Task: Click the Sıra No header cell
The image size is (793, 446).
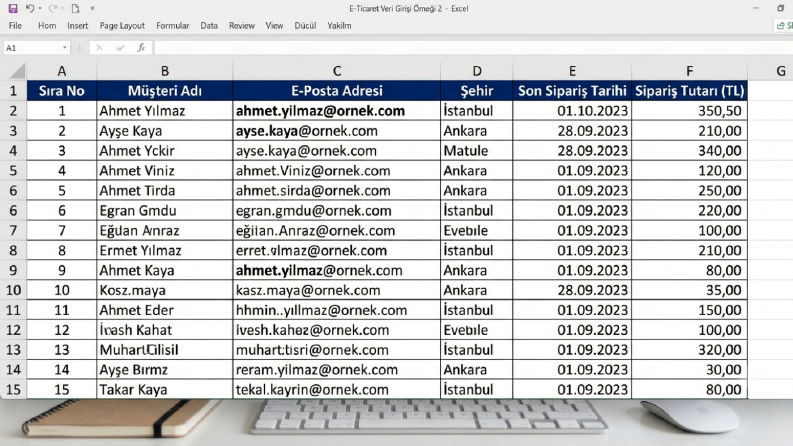Action: [62, 91]
